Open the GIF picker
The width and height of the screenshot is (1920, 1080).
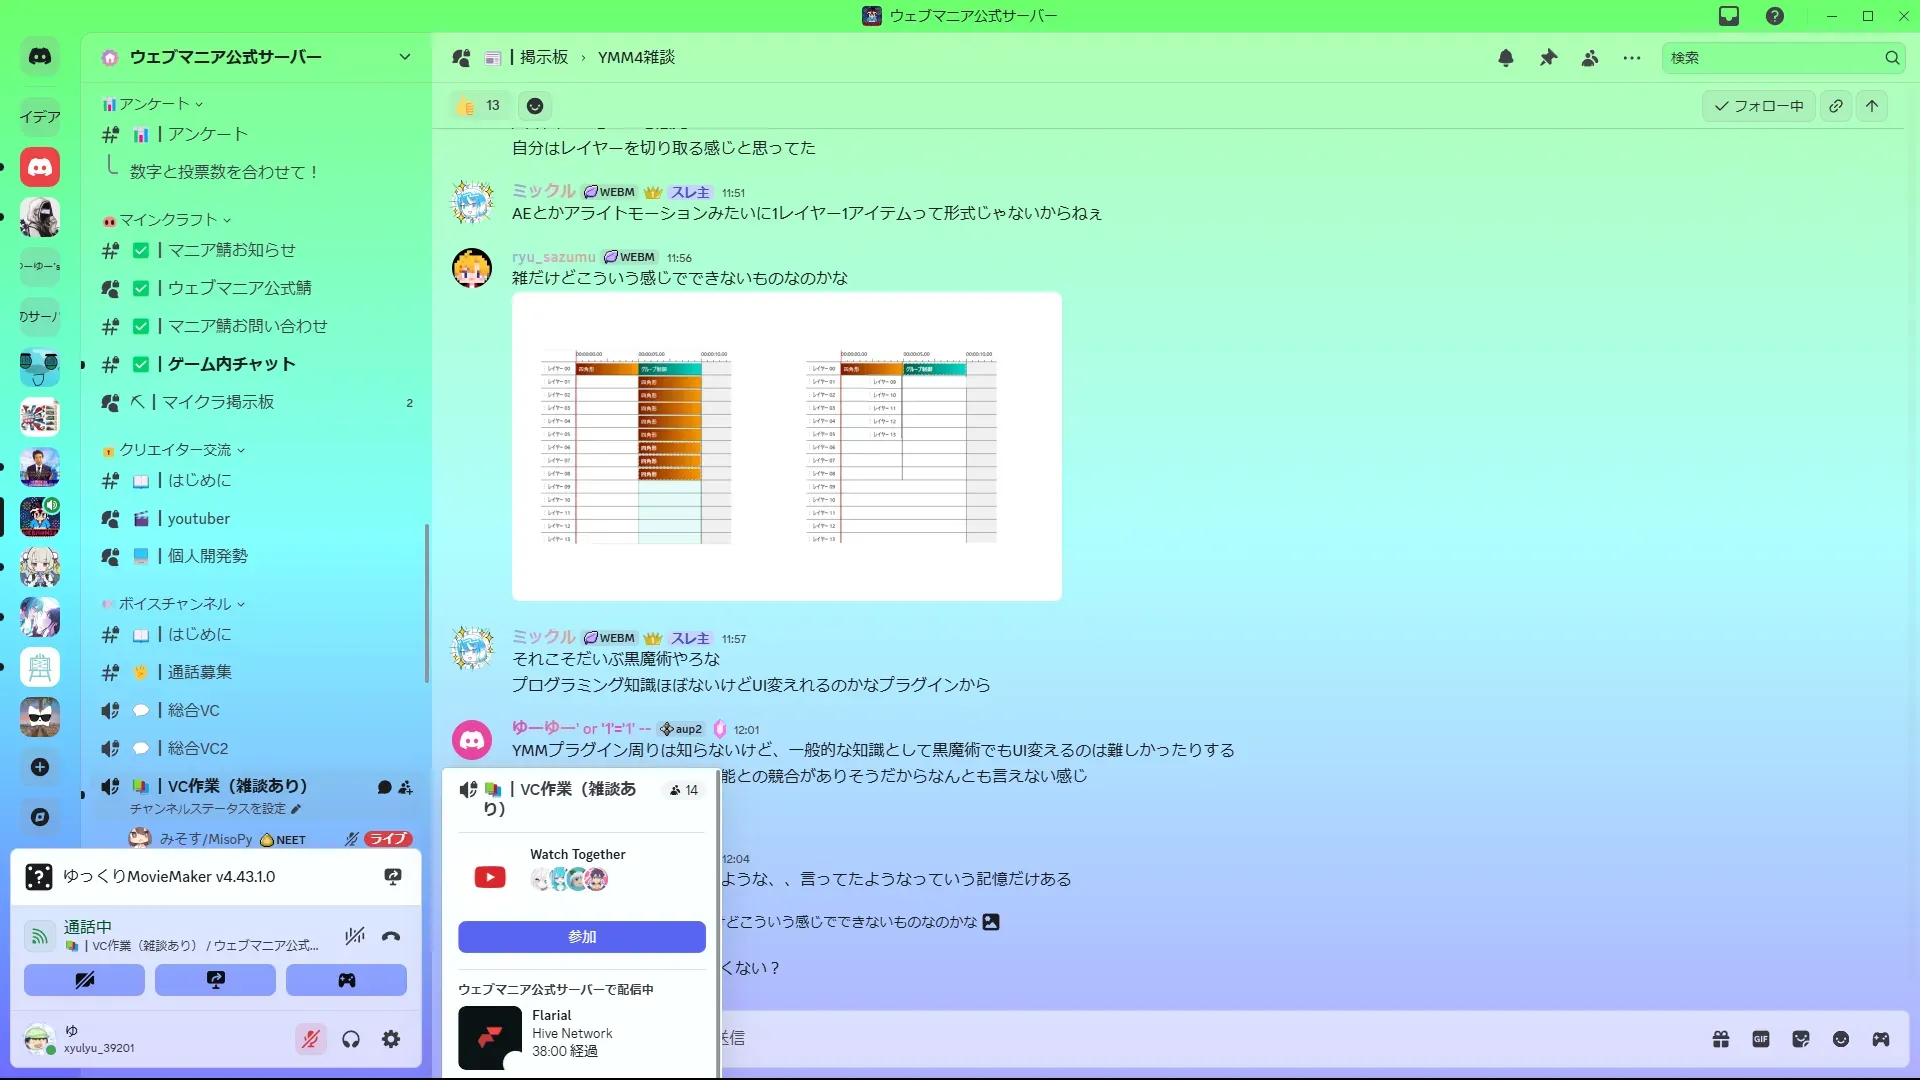pyautogui.click(x=1761, y=1039)
